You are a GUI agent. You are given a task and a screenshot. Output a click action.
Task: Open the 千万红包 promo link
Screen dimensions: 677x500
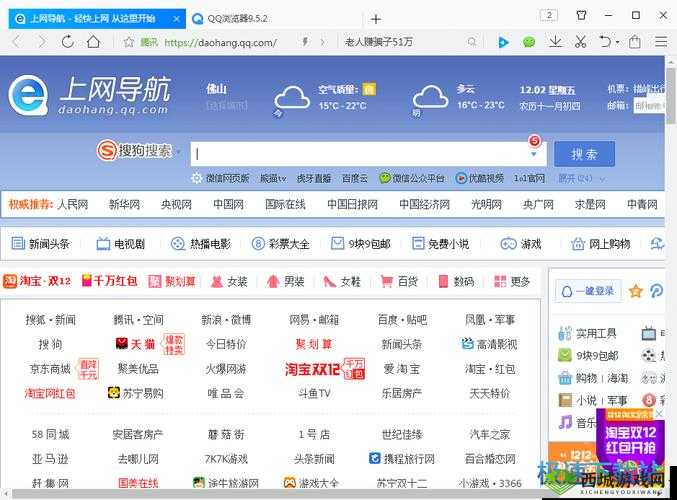(x=110, y=282)
